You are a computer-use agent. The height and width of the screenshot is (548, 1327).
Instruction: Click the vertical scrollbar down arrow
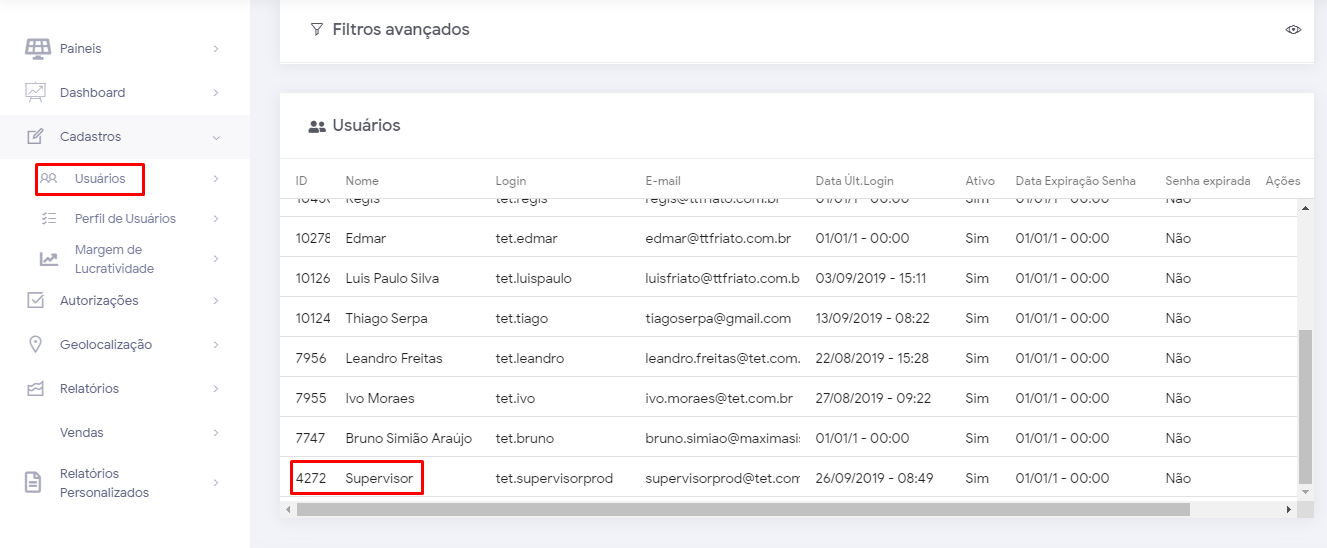point(1304,491)
